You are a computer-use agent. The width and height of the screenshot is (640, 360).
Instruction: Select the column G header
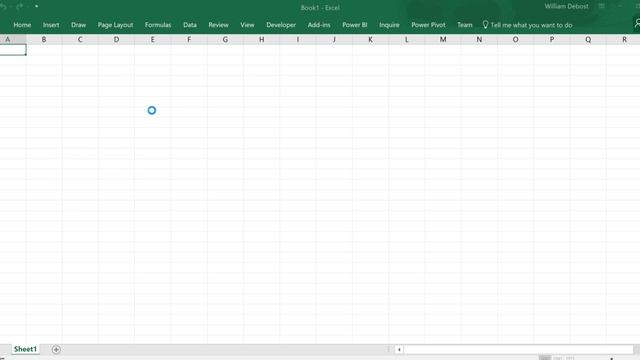225,40
